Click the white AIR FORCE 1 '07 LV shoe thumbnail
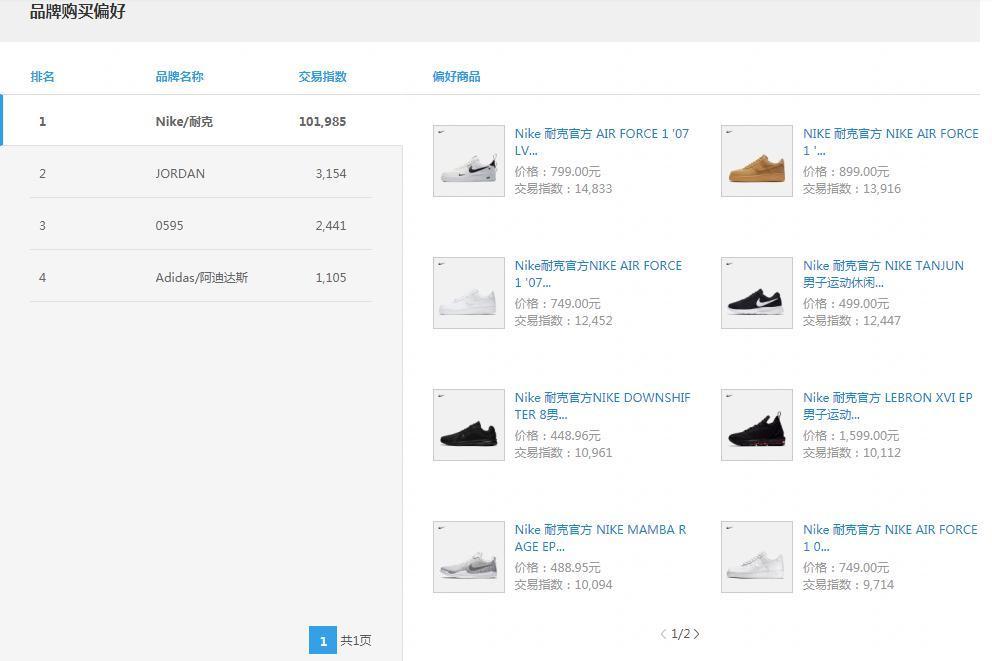992x661 pixels. tap(468, 161)
